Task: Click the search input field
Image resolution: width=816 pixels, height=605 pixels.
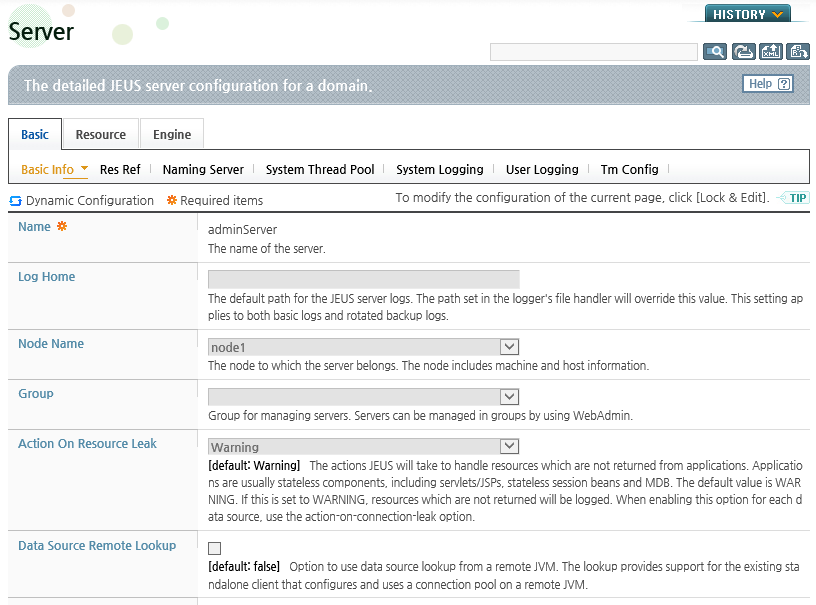Action: pyautogui.click(x=594, y=52)
